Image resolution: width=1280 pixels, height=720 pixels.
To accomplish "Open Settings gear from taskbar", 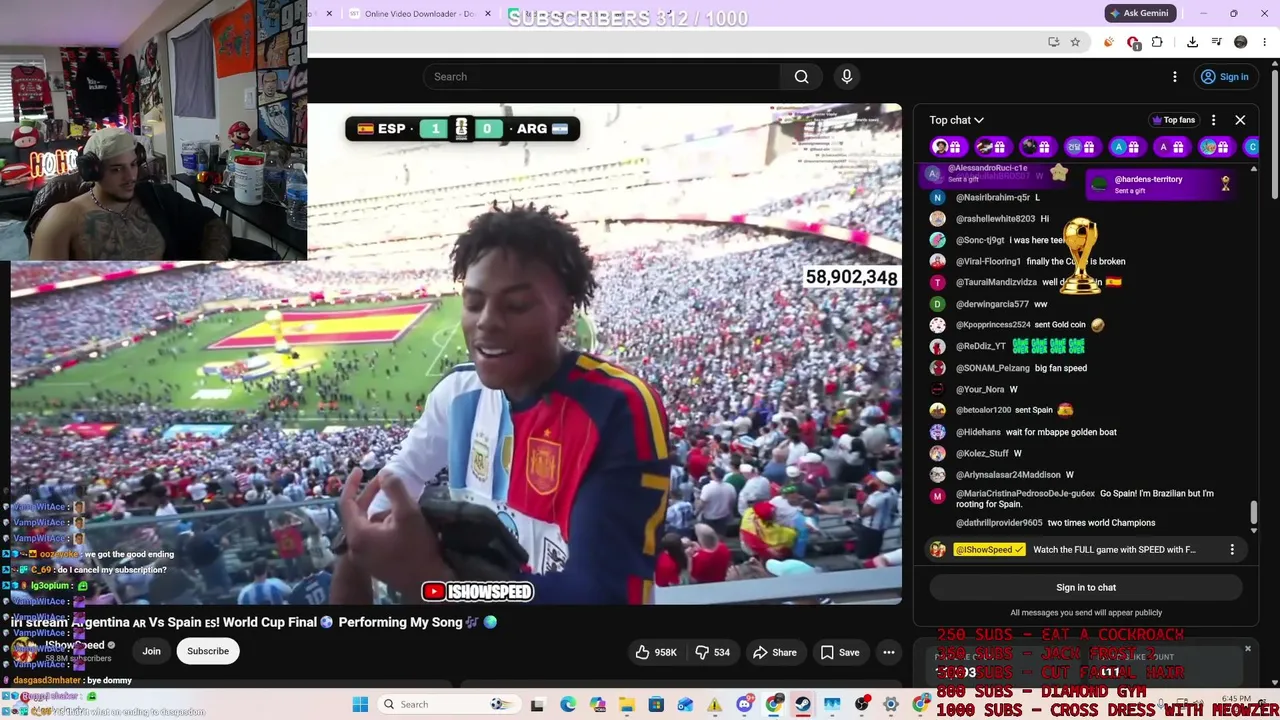I will coord(891,705).
